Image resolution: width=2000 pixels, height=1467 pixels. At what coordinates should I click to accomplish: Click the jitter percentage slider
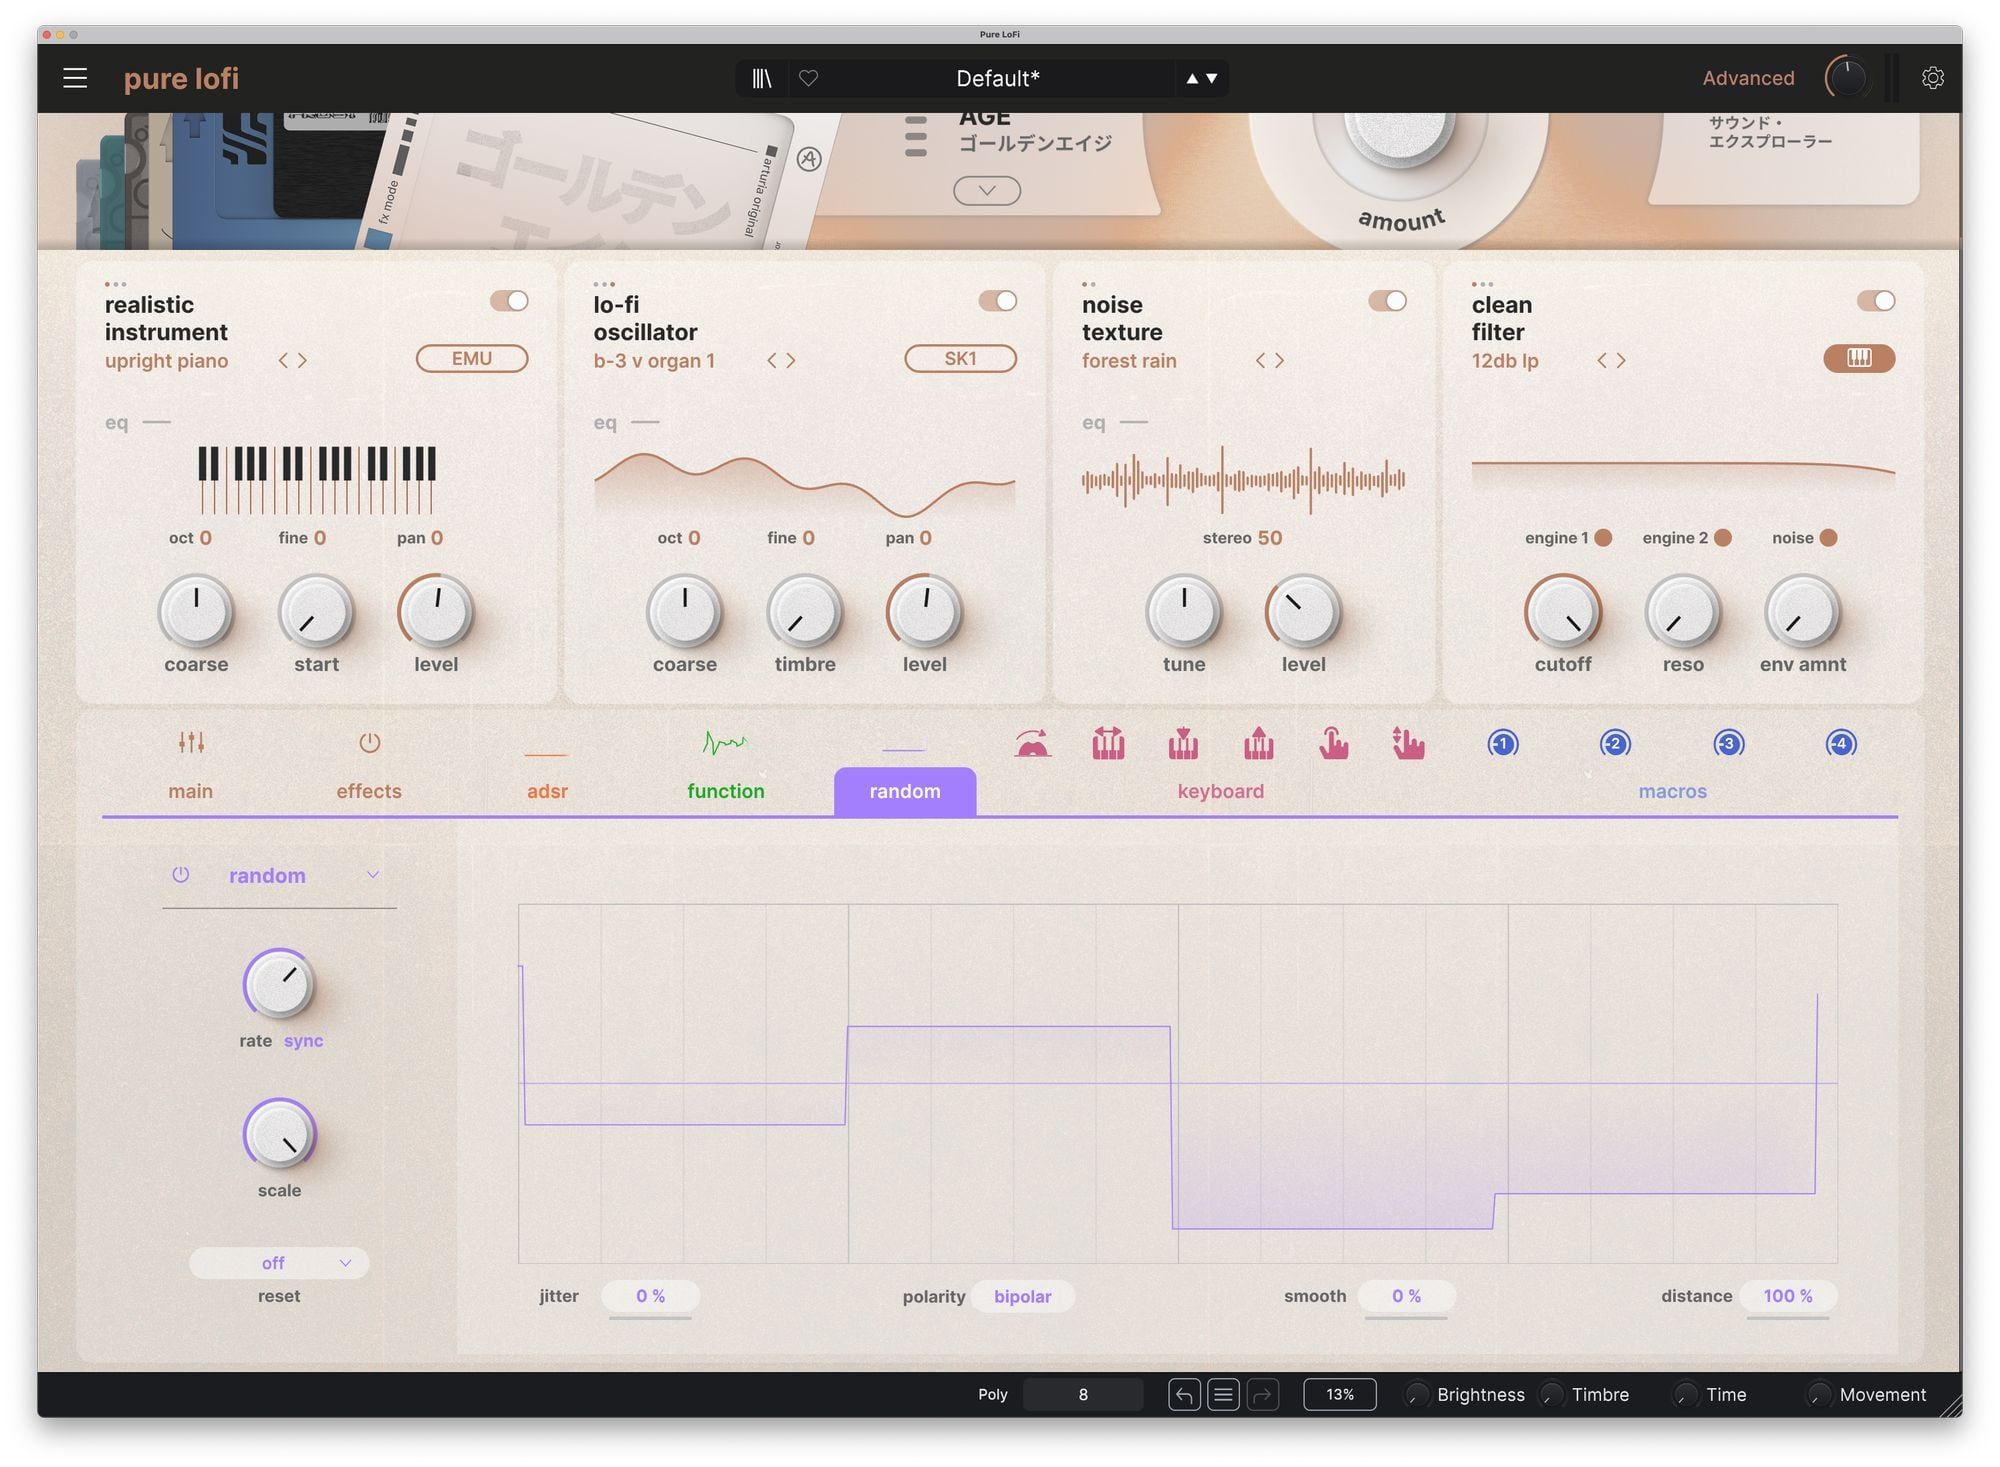tap(650, 1296)
